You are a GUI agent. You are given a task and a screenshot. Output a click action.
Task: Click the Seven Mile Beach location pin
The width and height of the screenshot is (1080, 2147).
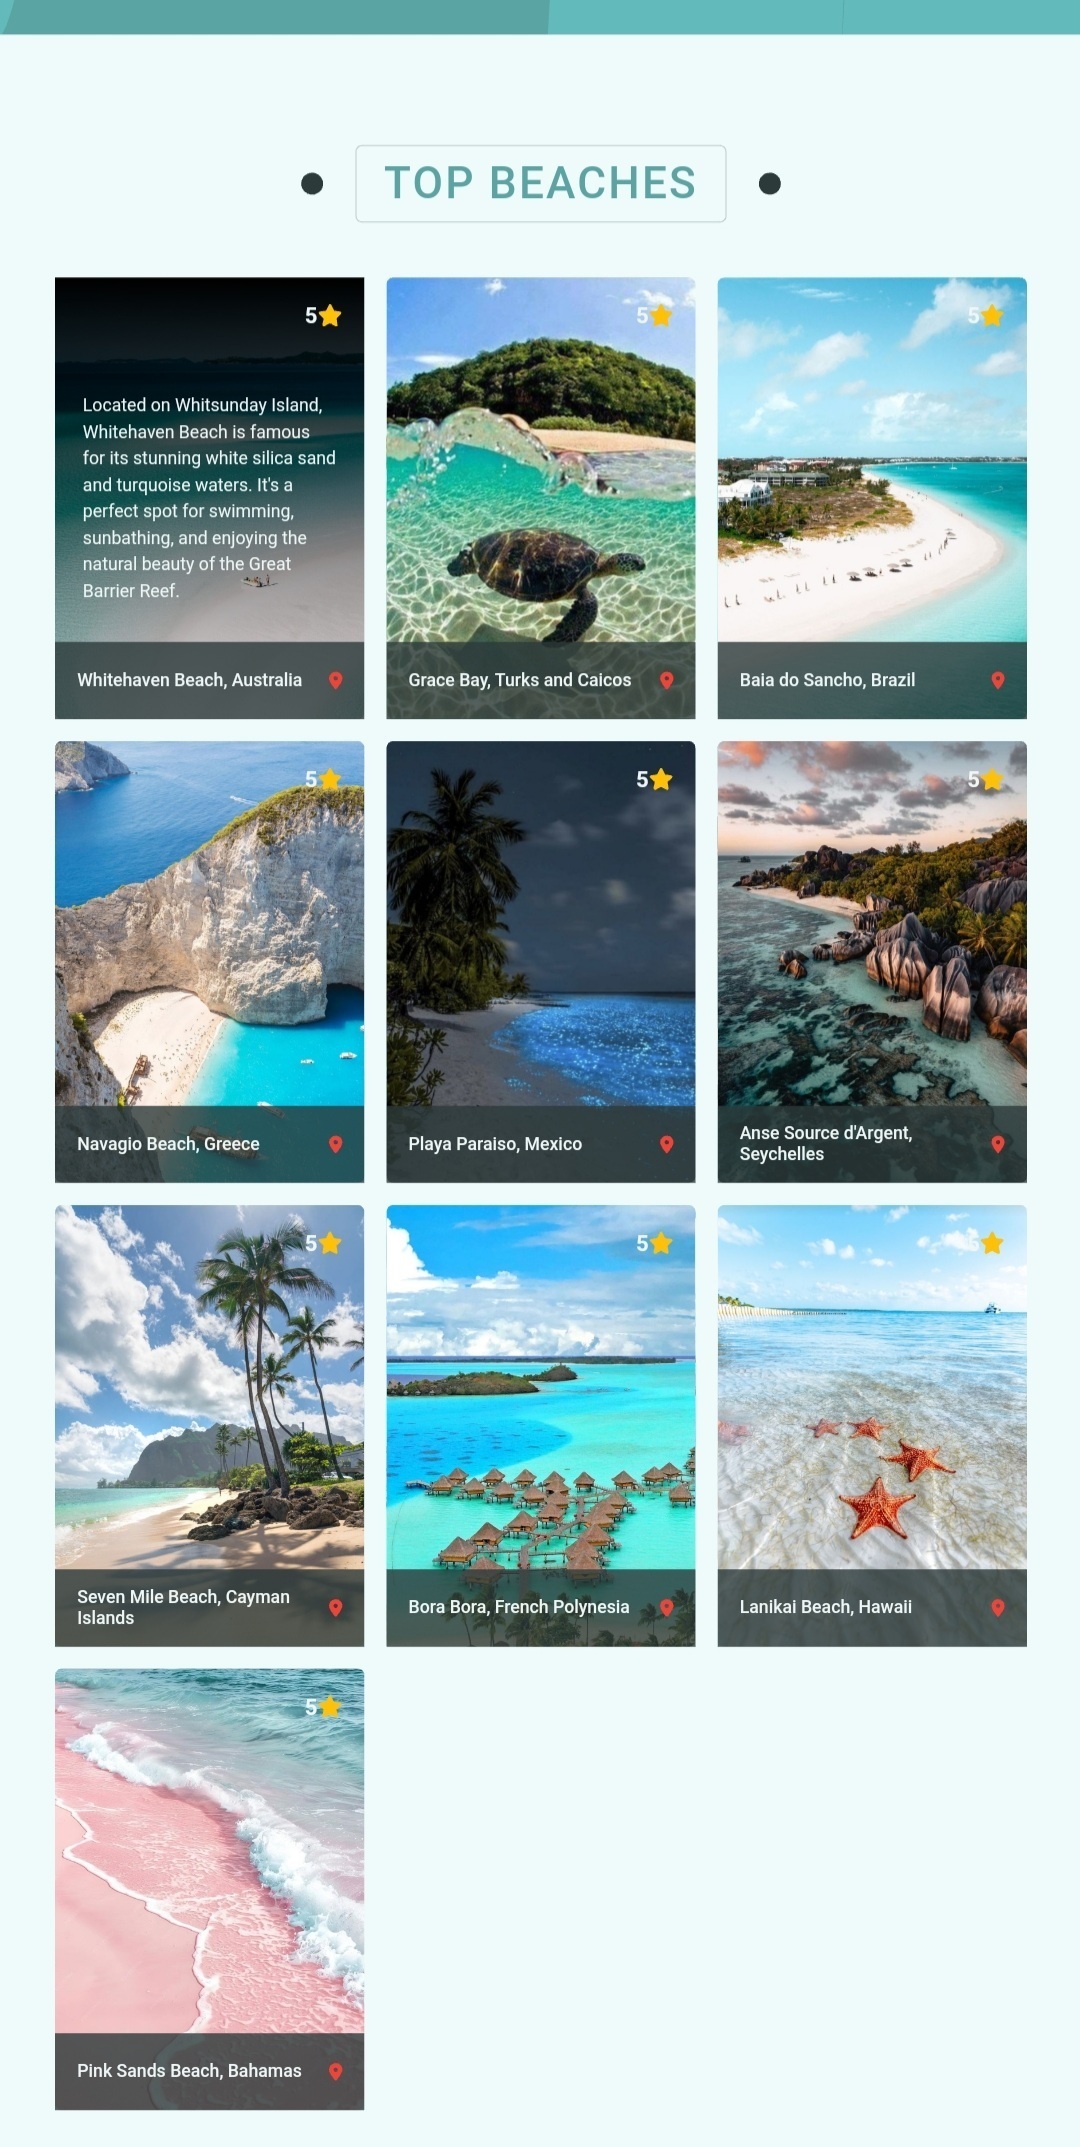pyautogui.click(x=336, y=1607)
